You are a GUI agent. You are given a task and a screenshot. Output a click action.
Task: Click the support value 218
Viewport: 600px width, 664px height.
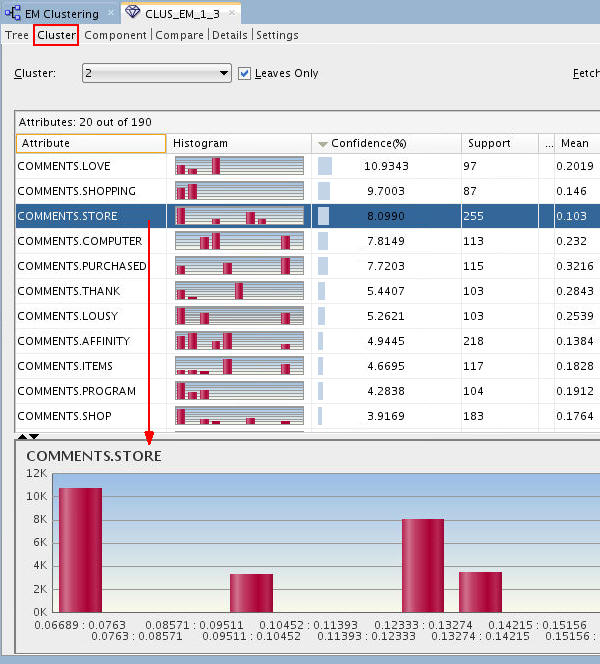[473, 341]
